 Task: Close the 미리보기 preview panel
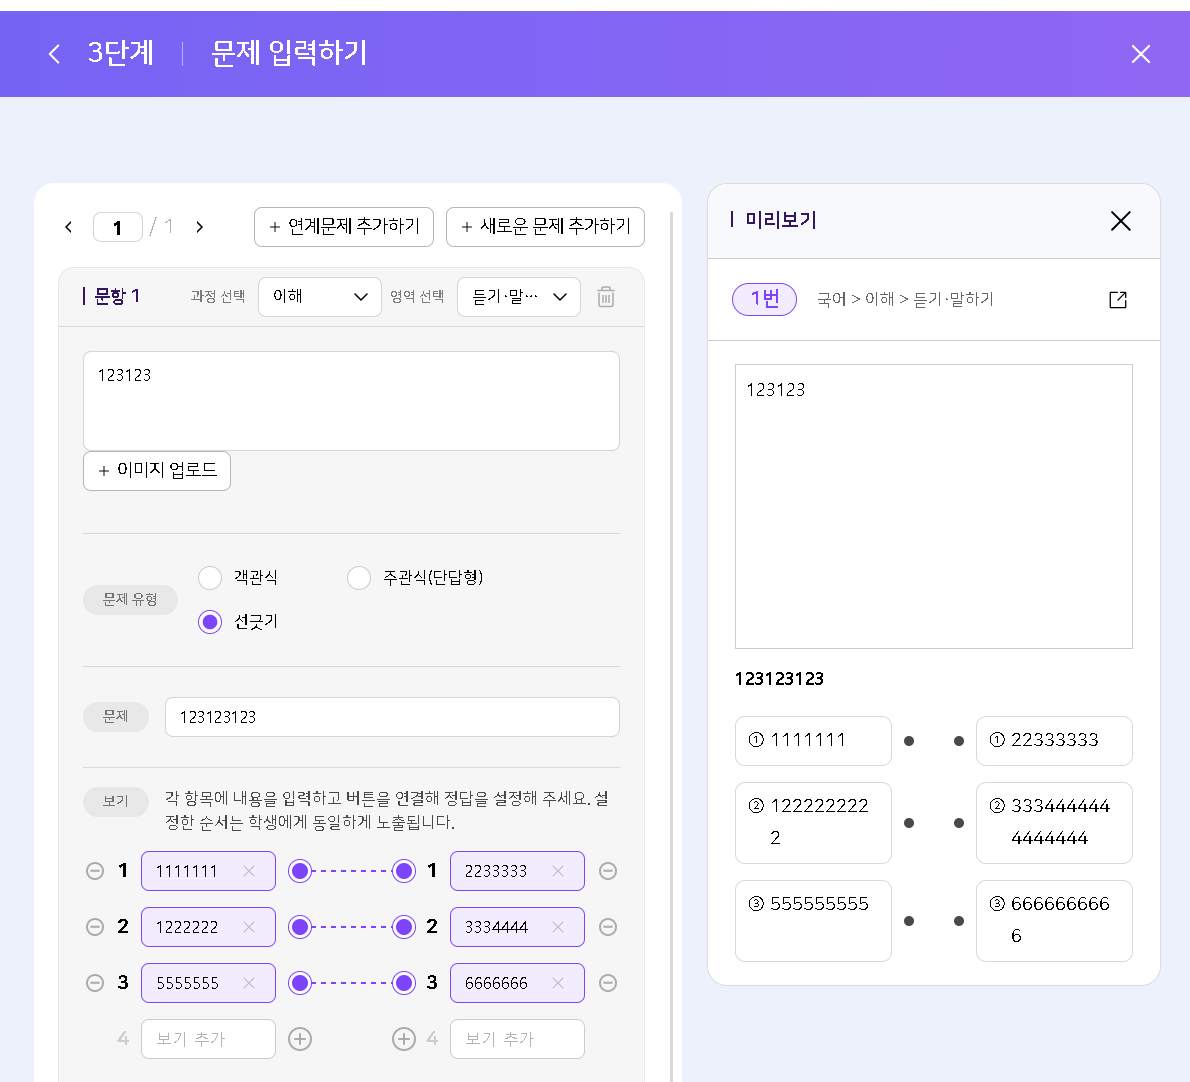[x=1120, y=221]
